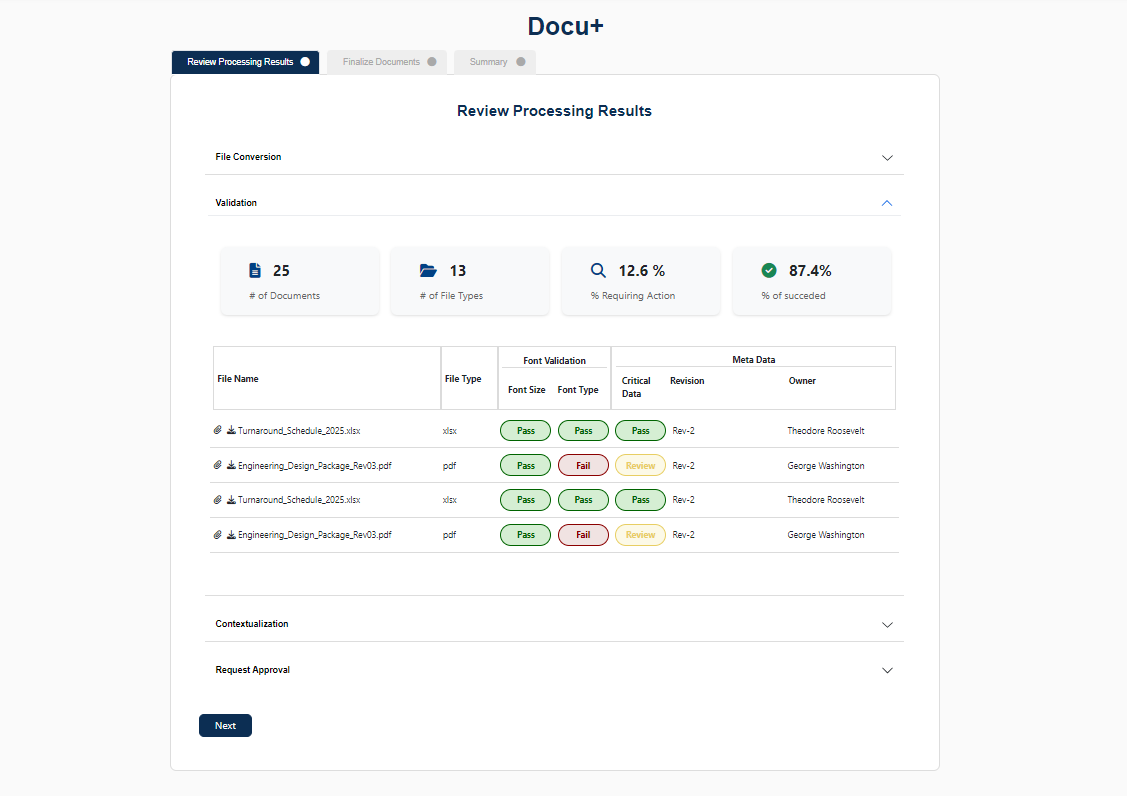Click the Critical Data column header
Screen dimensions: 1127x796
point(636,387)
